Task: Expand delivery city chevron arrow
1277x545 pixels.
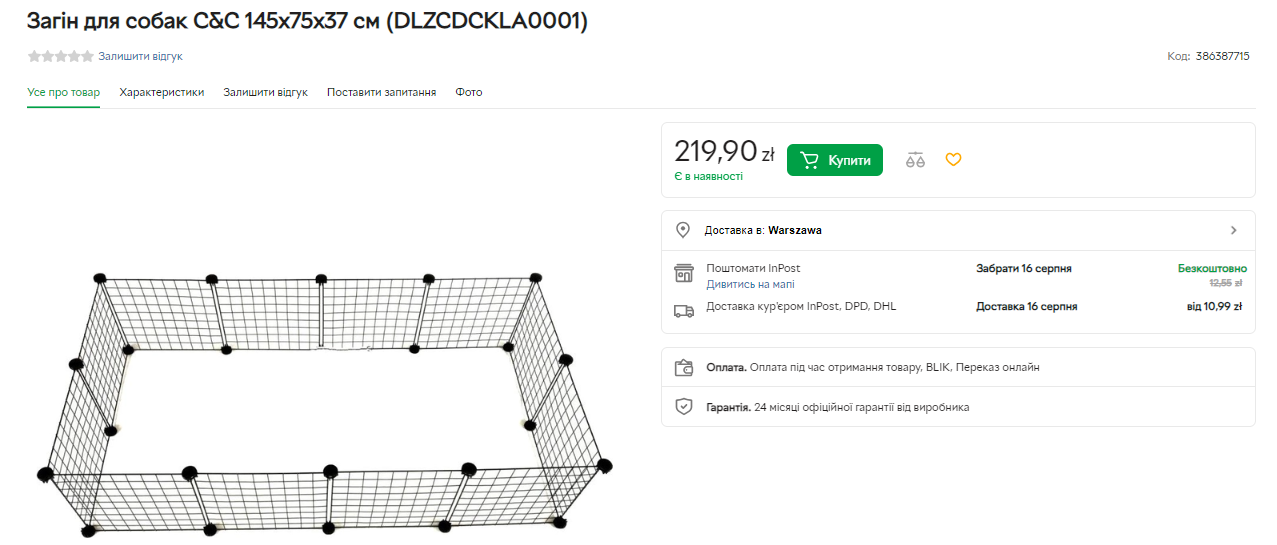Action: 1233,230
